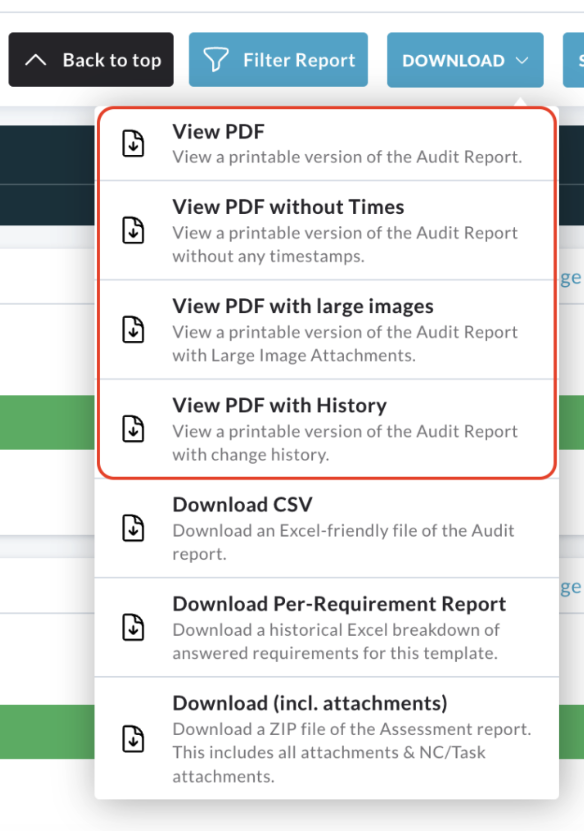
Task: Select Download (incl. attachments) entry
Action: point(327,738)
